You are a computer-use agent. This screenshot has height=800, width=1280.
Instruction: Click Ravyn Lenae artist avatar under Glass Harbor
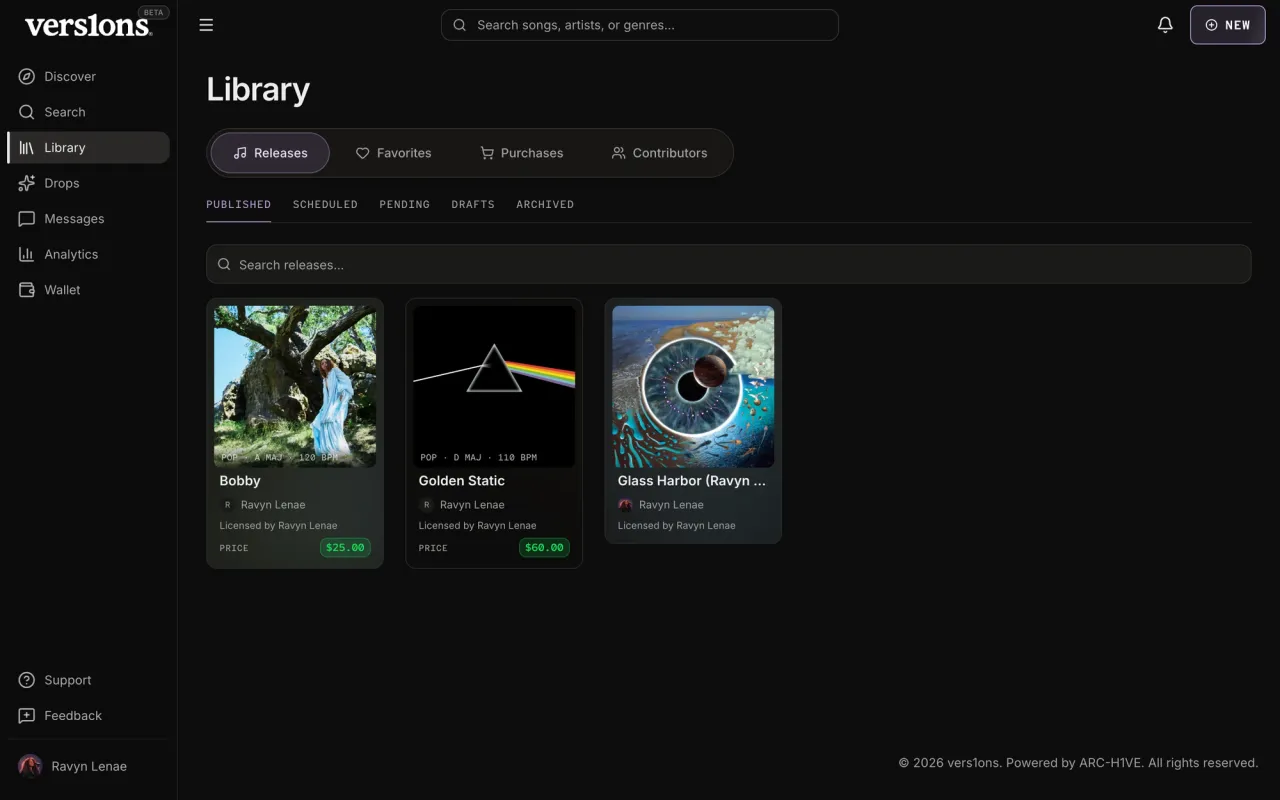(x=626, y=505)
